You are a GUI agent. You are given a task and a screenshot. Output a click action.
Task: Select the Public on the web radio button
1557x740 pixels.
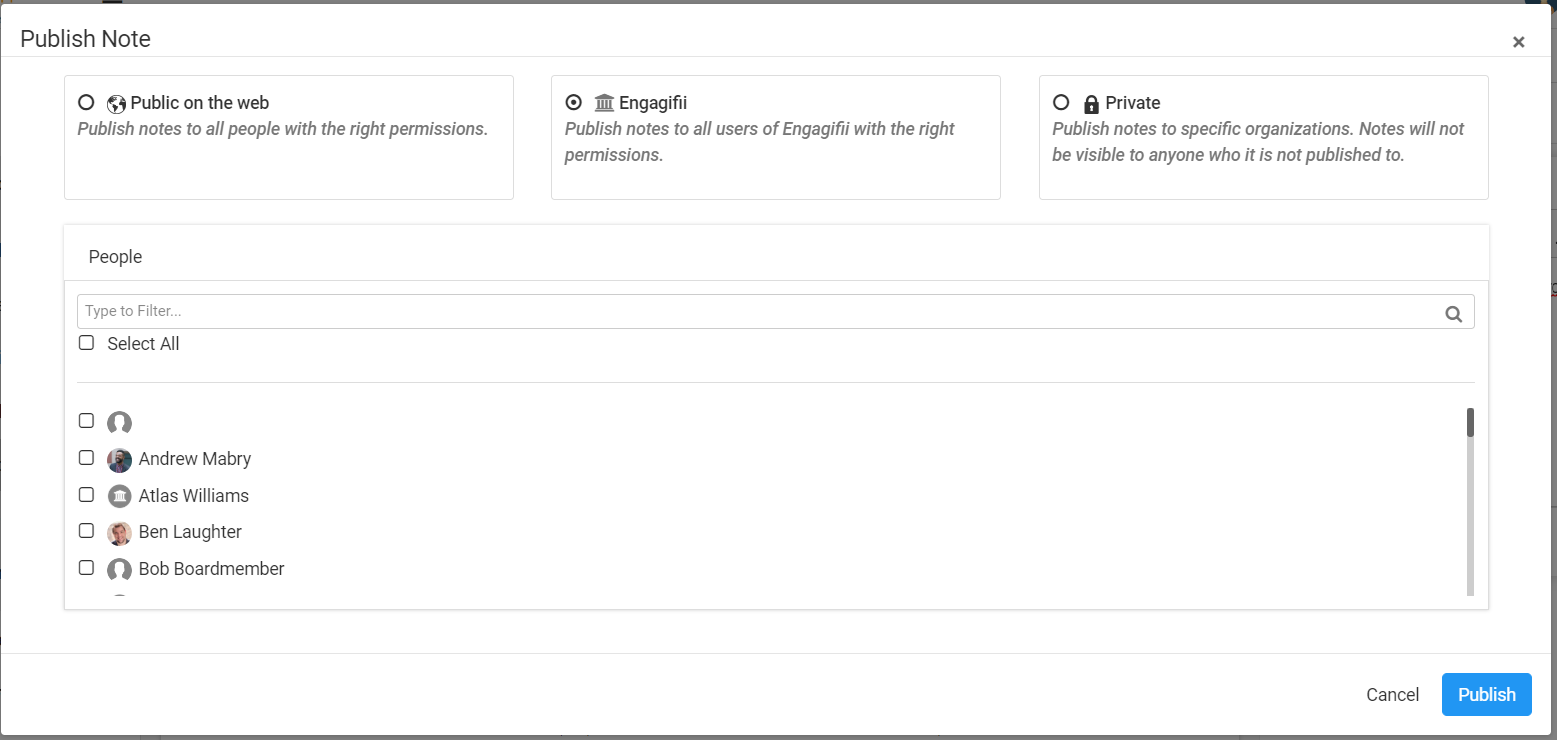[x=86, y=102]
